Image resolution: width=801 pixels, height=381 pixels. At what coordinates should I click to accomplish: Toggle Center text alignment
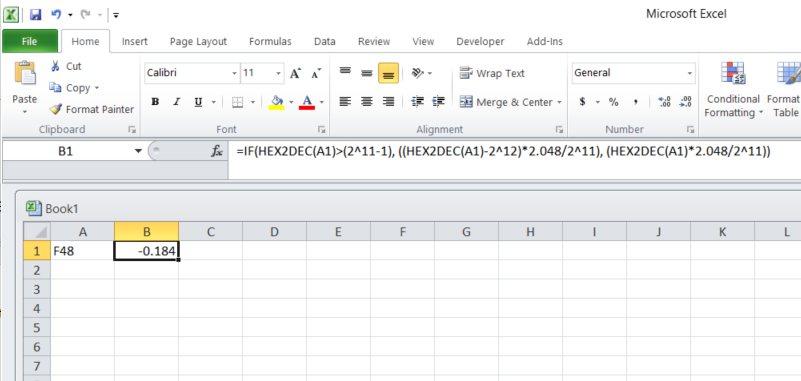point(367,102)
